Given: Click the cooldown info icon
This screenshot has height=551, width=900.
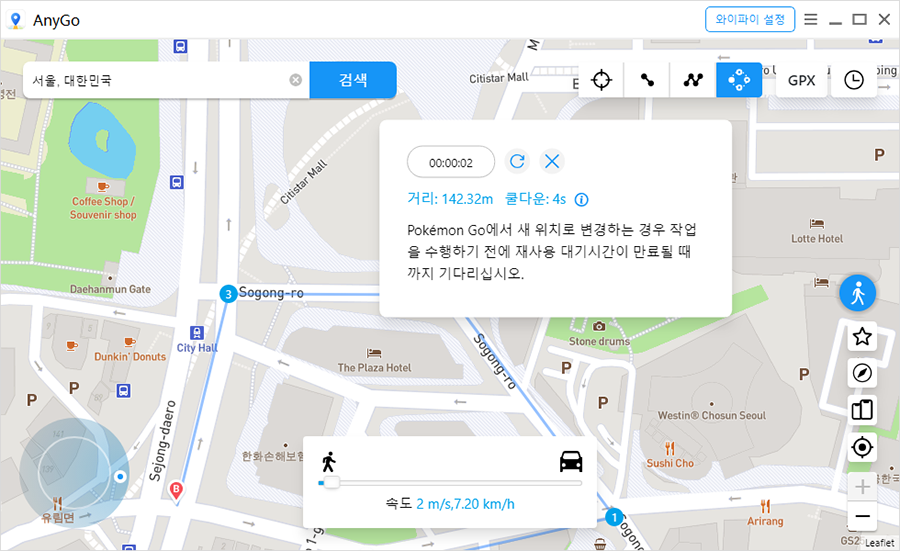Looking at the screenshot, I should (581, 198).
